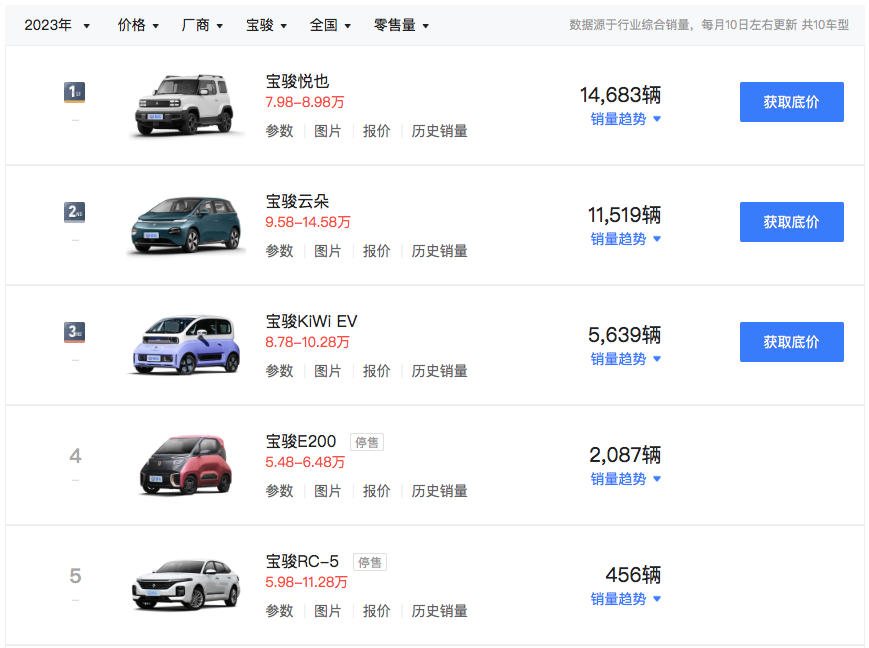Open the 零售量 sales type dropdown
The height and width of the screenshot is (648, 869).
pos(401,25)
